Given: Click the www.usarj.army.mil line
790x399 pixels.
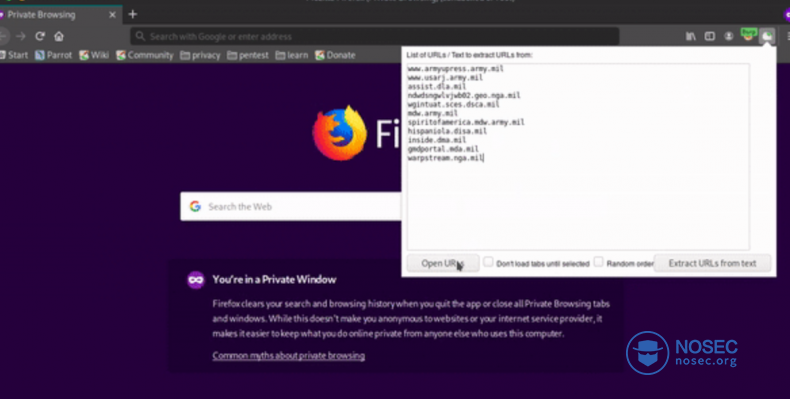Looking at the screenshot, I should click(445, 78).
